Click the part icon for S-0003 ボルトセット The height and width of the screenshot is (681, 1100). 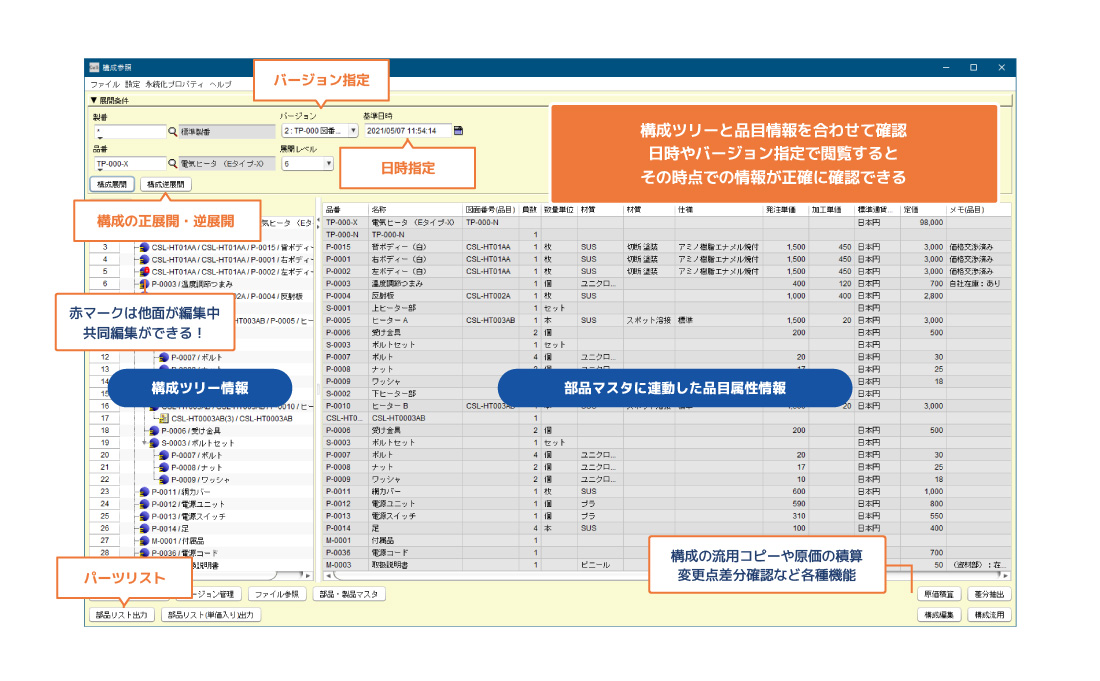154,443
